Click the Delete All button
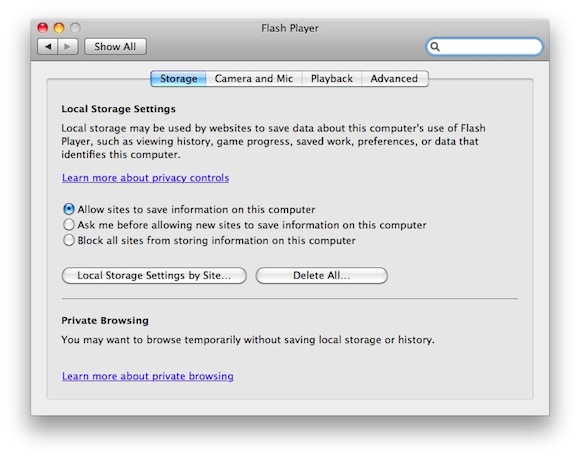Screen dimensions: 580x458 coord(321,276)
